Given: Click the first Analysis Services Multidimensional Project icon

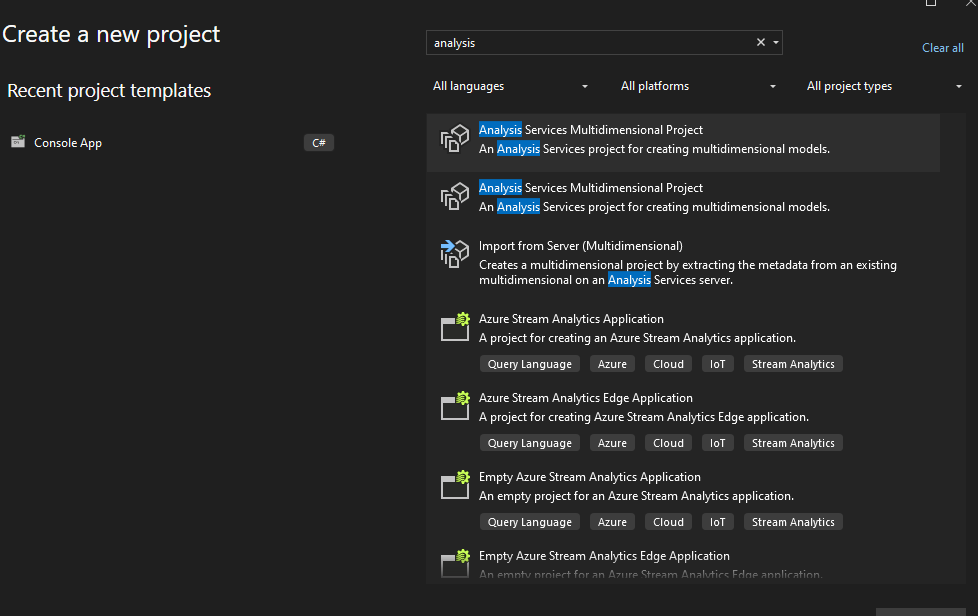Looking at the screenshot, I should pos(455,138).
